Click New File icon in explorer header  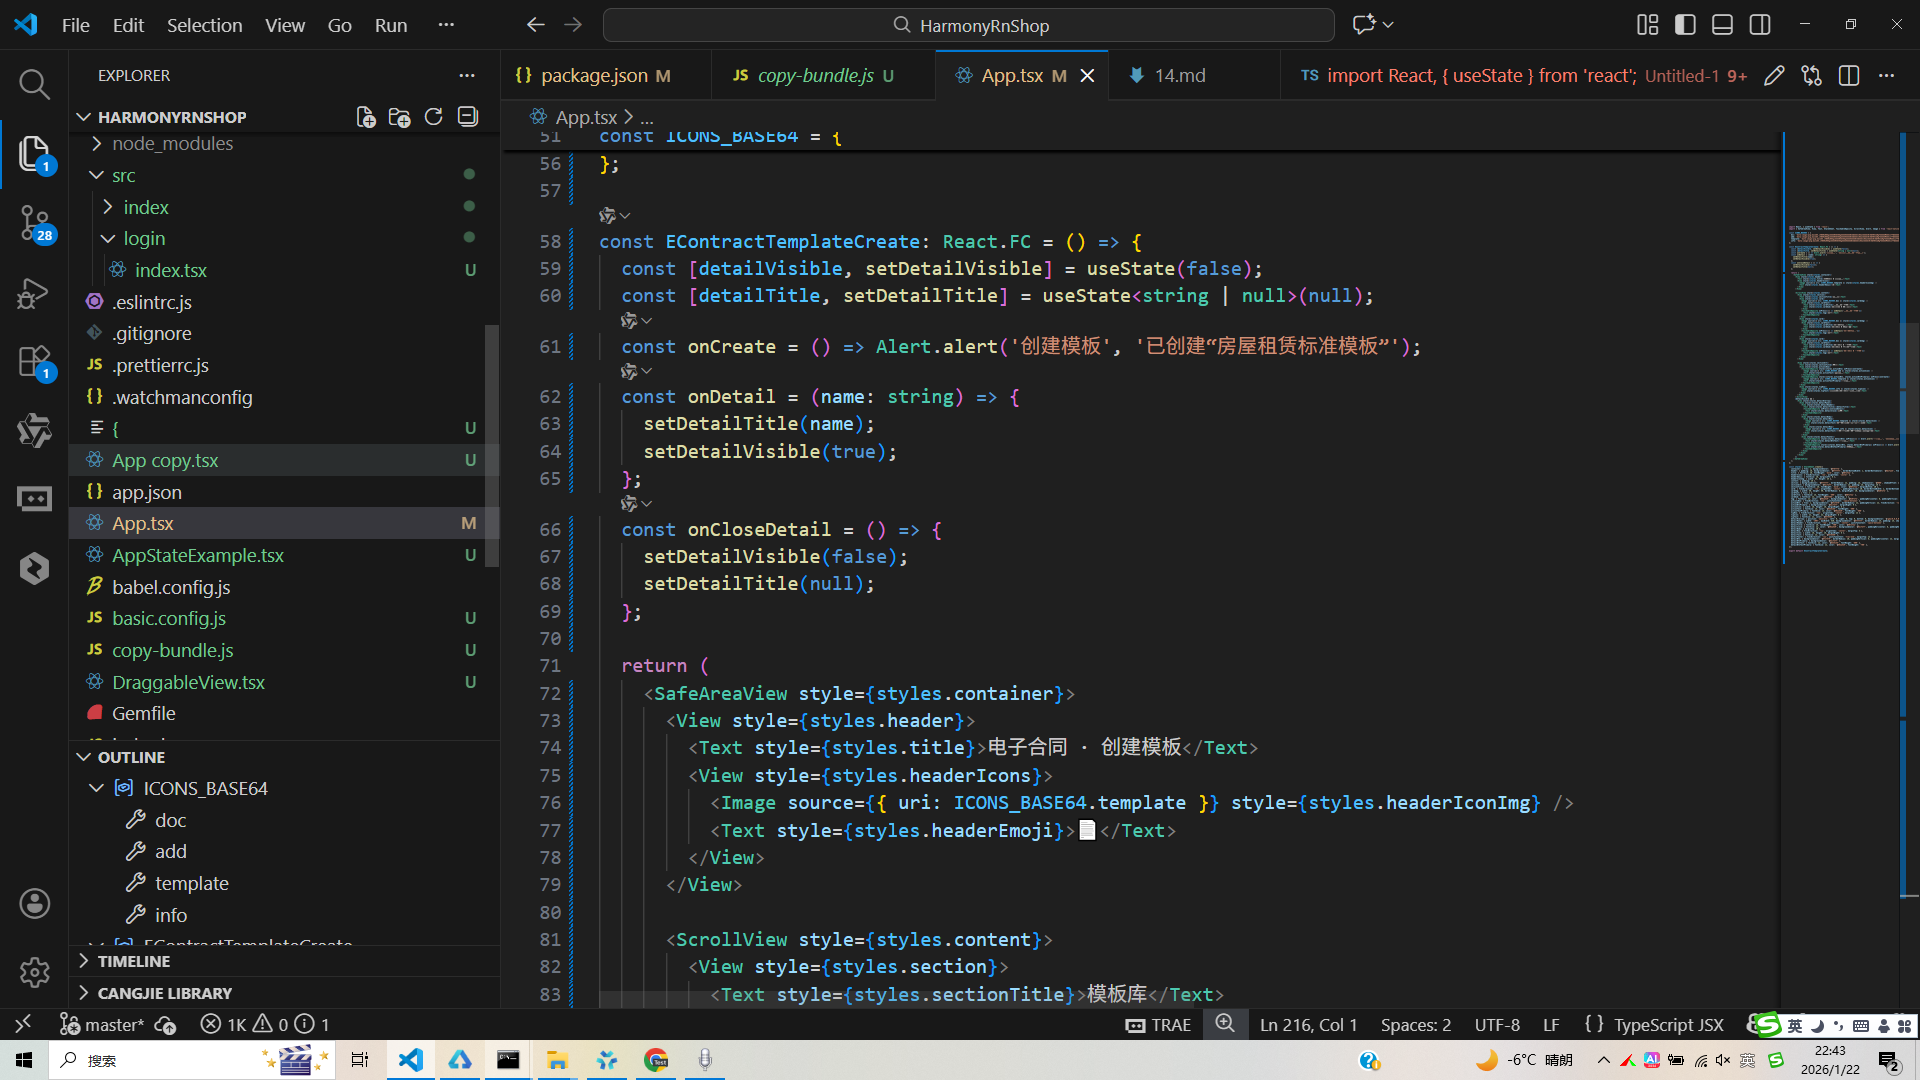pos(366,117)
